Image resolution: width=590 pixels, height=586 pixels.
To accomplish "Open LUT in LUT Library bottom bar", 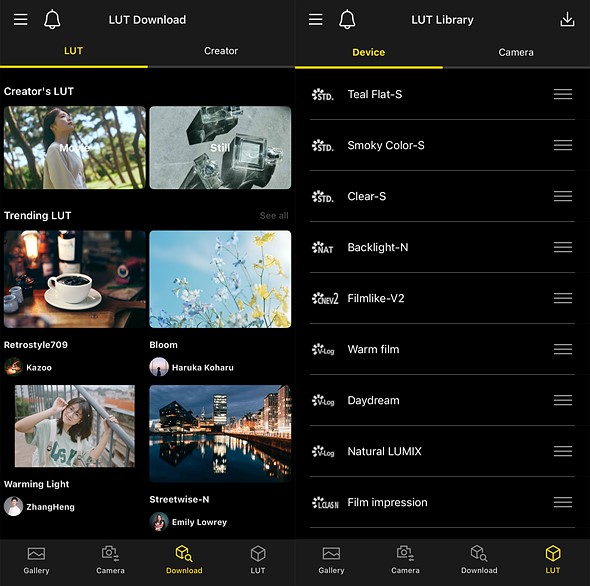I will coord(553,560).
